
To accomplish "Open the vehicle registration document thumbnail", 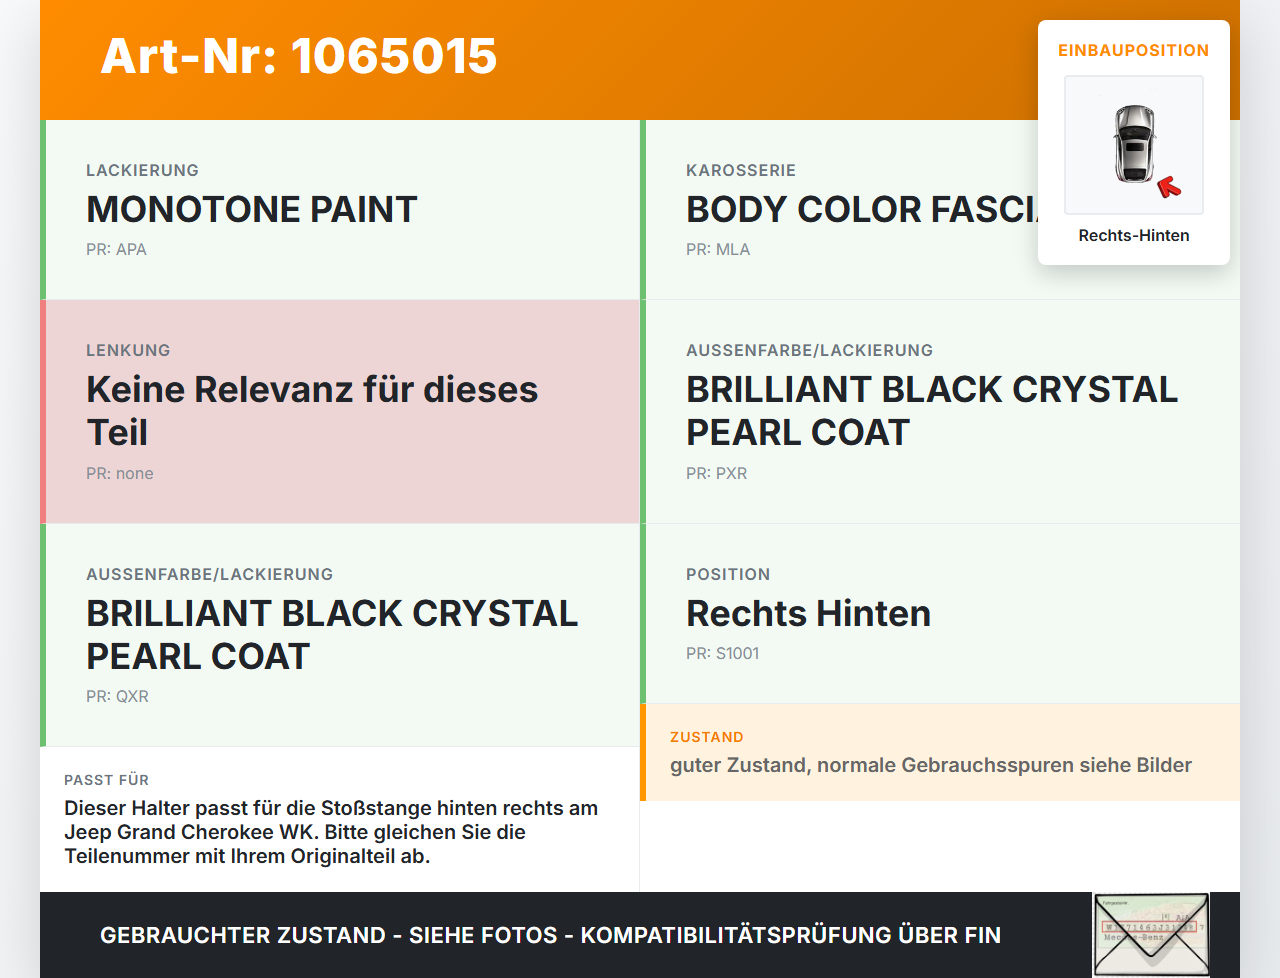I will tap(1151, 935).
